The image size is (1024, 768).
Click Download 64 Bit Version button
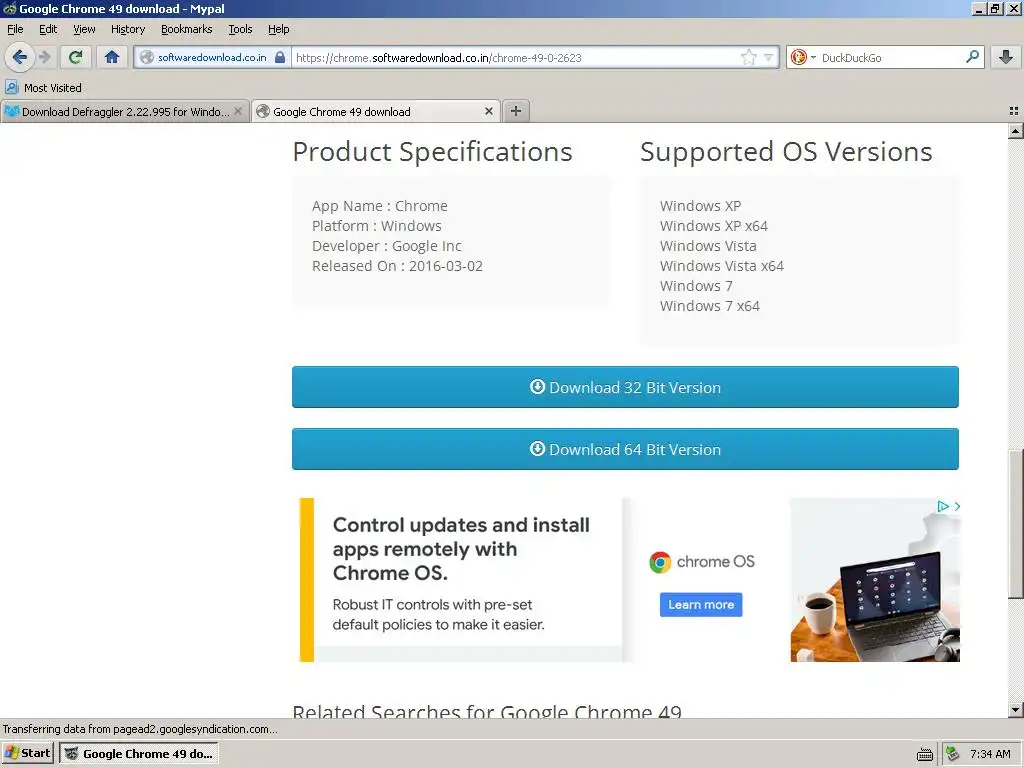coord(625,449)
